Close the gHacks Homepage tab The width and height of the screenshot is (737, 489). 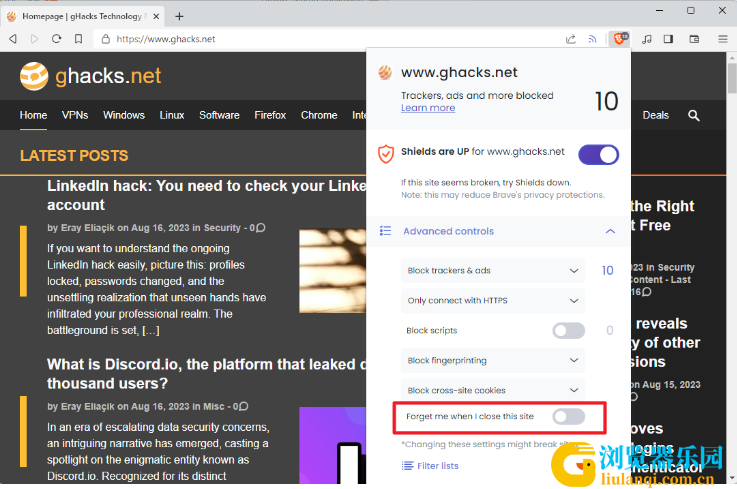pyautogui.click(x=156, y=16)
